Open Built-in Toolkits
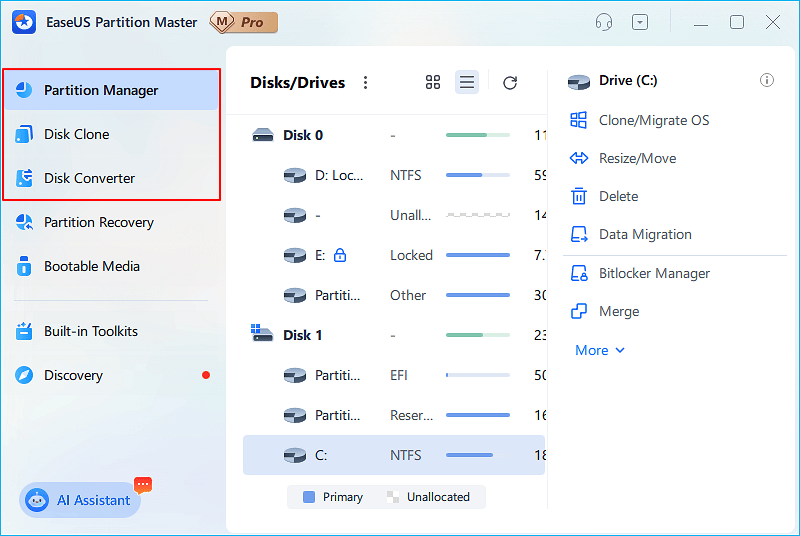Viewport: 800px width, 536px height. pyautogui.click(x=111, y=331)
